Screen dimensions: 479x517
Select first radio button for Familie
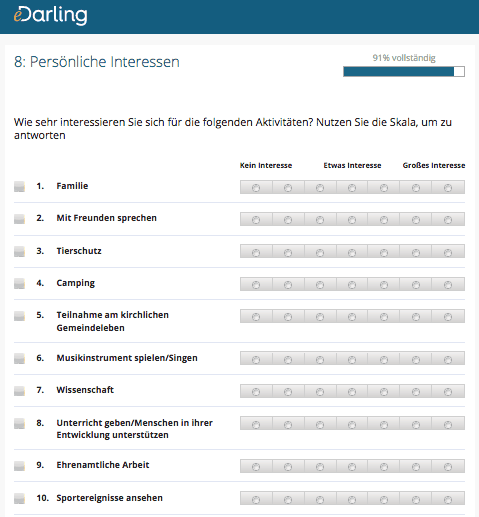256,188
